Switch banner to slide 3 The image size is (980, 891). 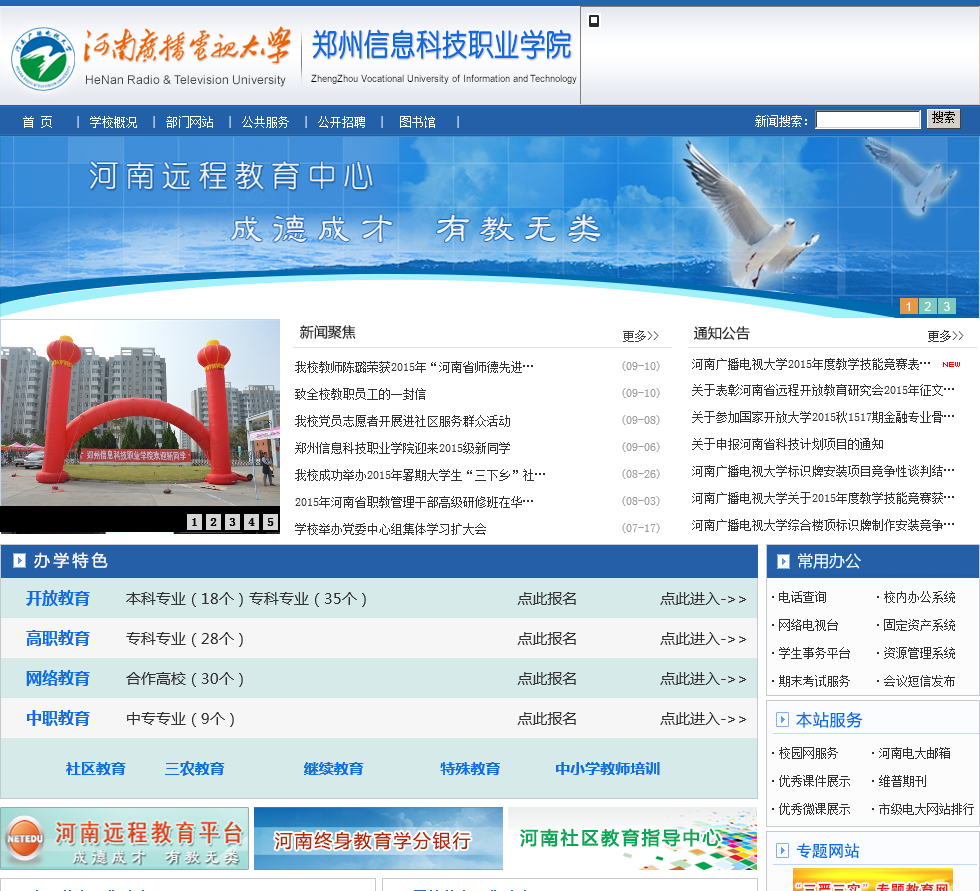(946, 307)
